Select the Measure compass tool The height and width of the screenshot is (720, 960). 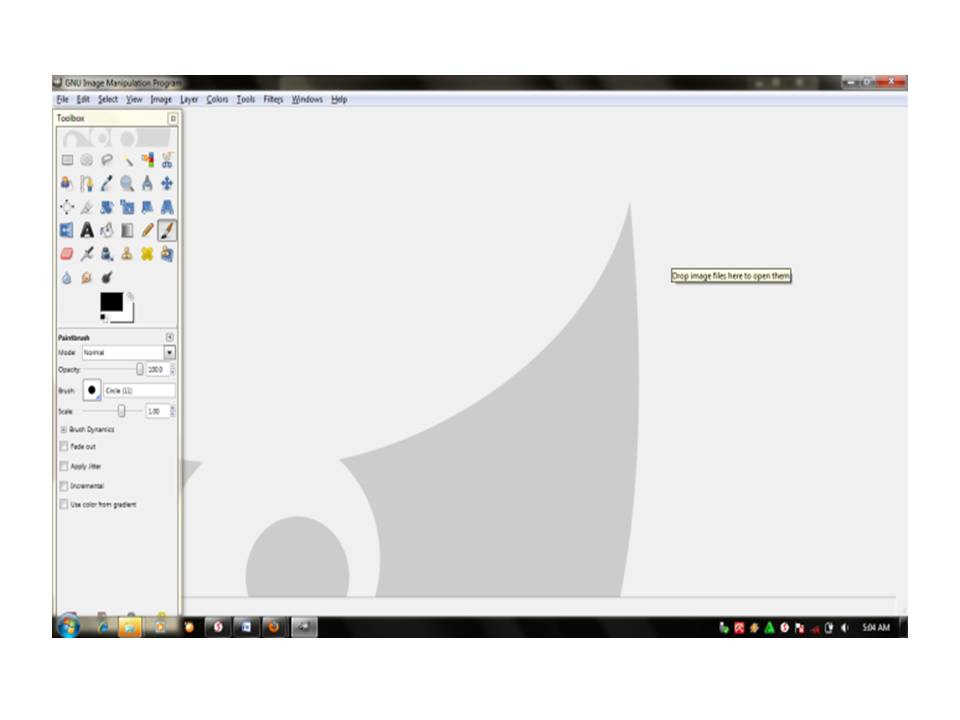[x=148, y=184]
